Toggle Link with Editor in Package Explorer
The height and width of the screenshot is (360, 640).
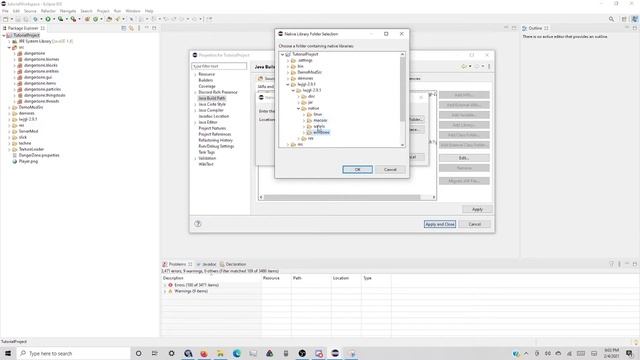tap(131, 28)
